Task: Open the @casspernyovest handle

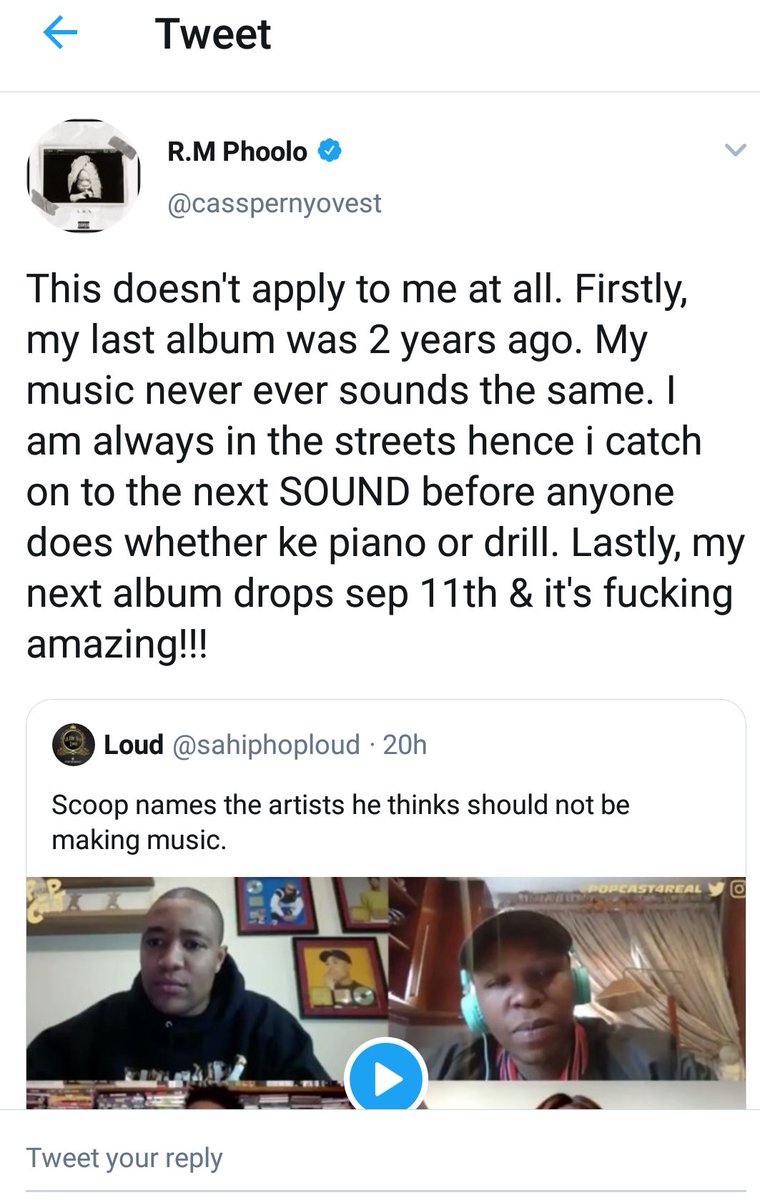Action: (274, 203)
